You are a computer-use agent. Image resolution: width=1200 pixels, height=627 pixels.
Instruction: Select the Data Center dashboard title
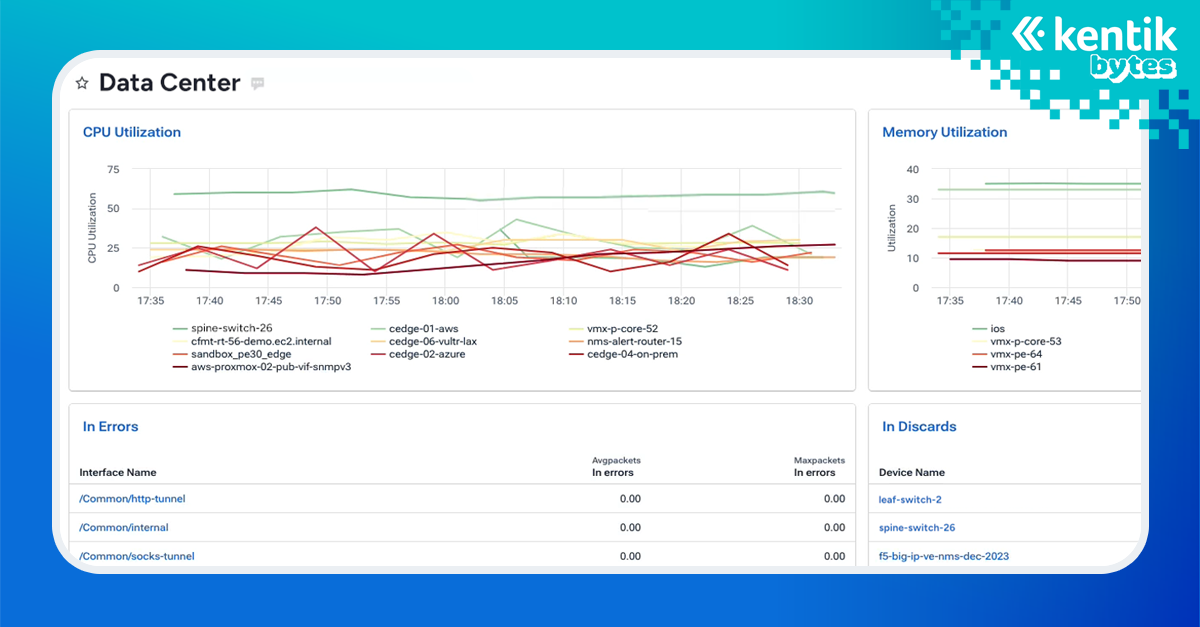click(x=169, y=83)
